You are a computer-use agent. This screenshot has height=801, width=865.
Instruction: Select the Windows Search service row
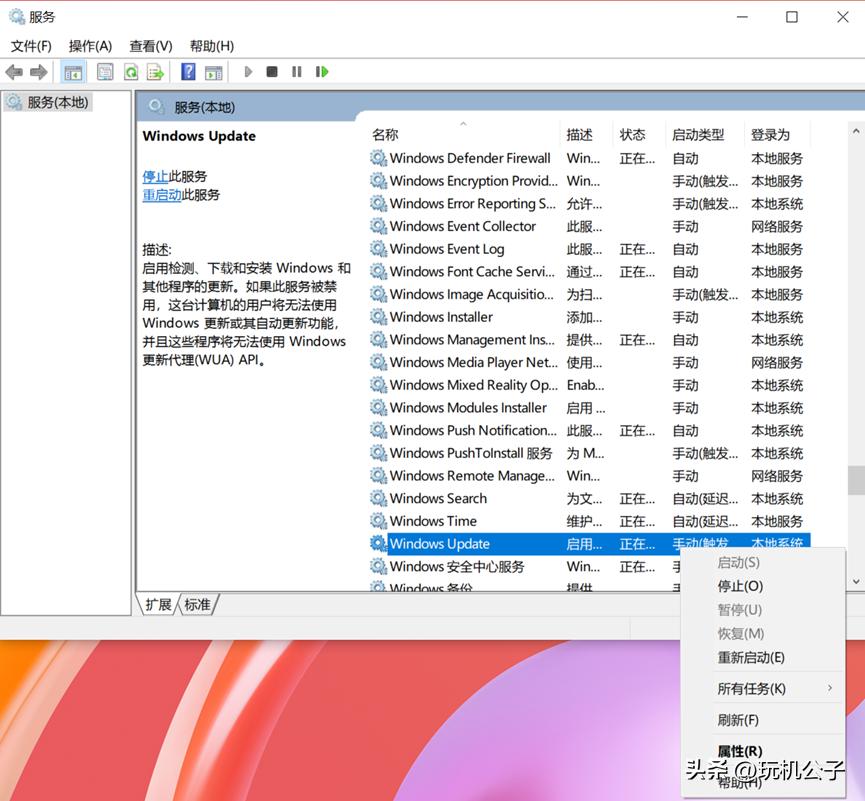[x=440, y=498]
